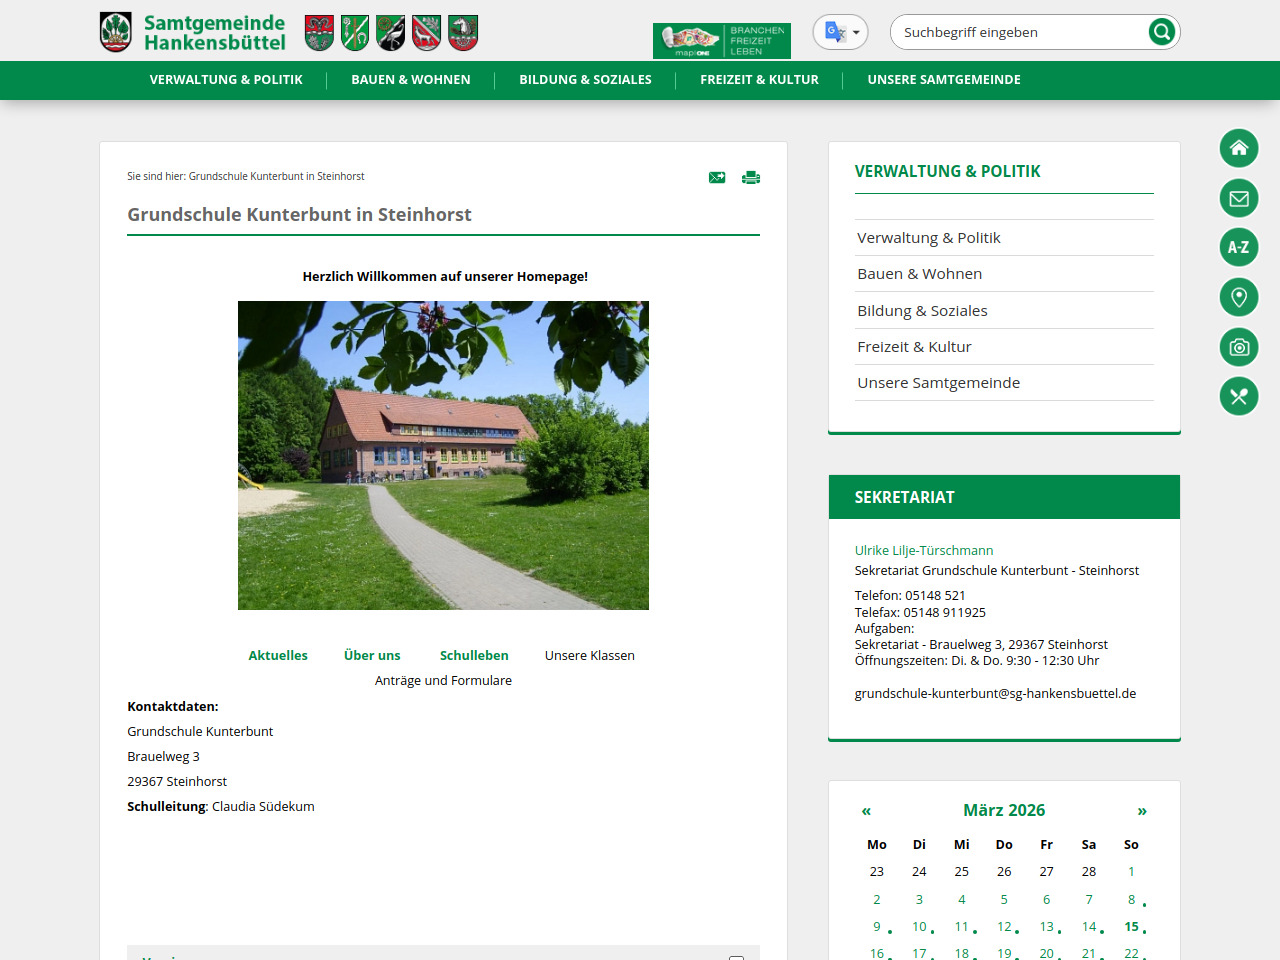Click the Schulleben link
The image size is (1280, 960).
coord(474,656)
